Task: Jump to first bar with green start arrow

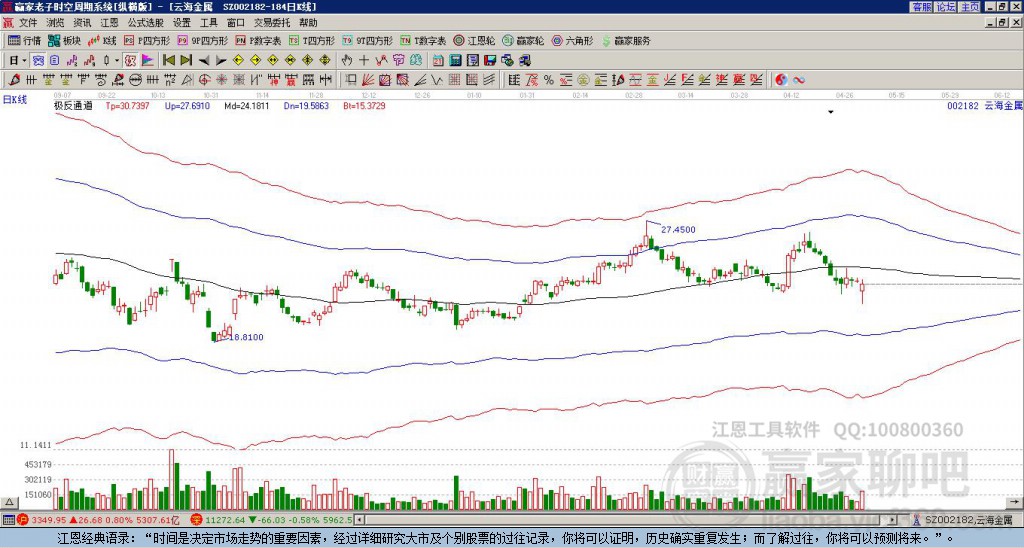Action: pos(168,61)
